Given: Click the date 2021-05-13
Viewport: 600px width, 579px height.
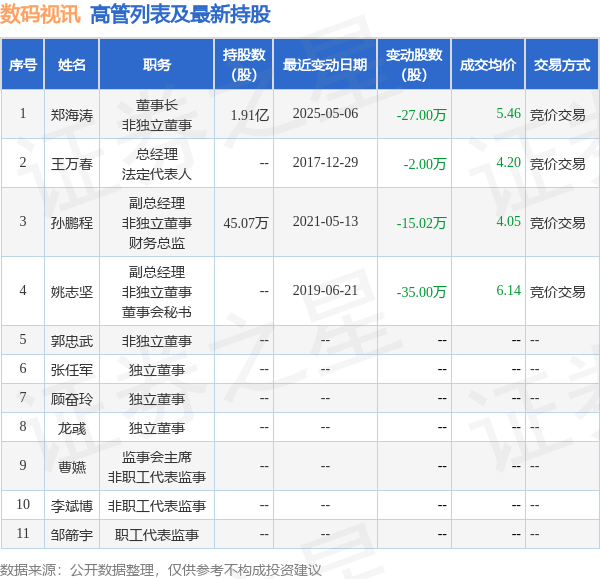Looking at the screenshot, I should point(325,221).
